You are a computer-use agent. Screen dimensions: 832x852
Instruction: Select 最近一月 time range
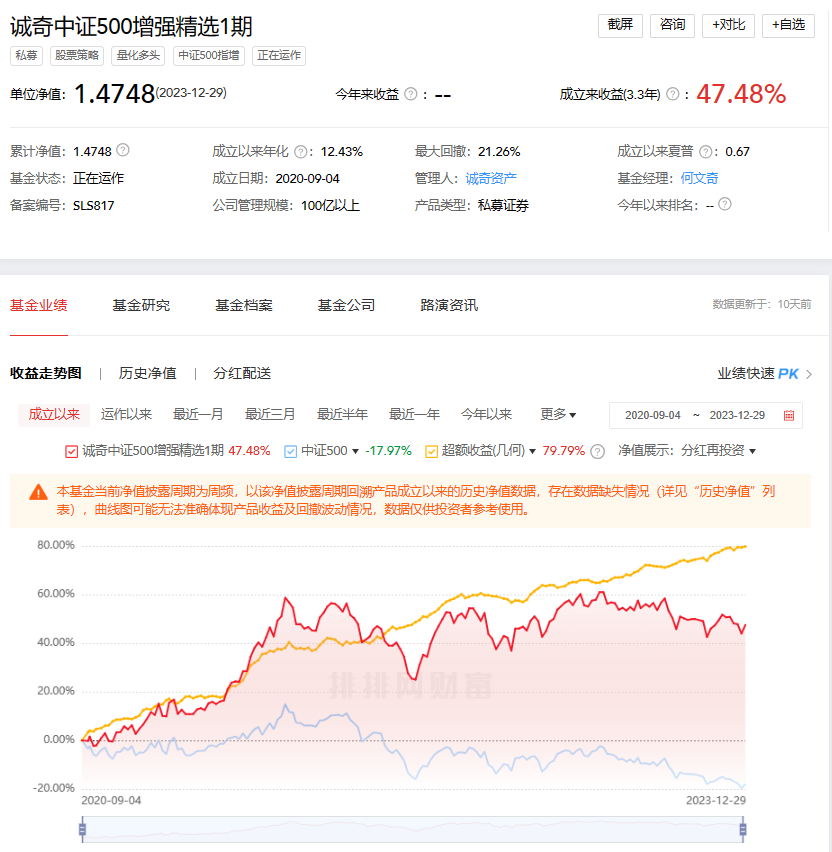point(198,415)
